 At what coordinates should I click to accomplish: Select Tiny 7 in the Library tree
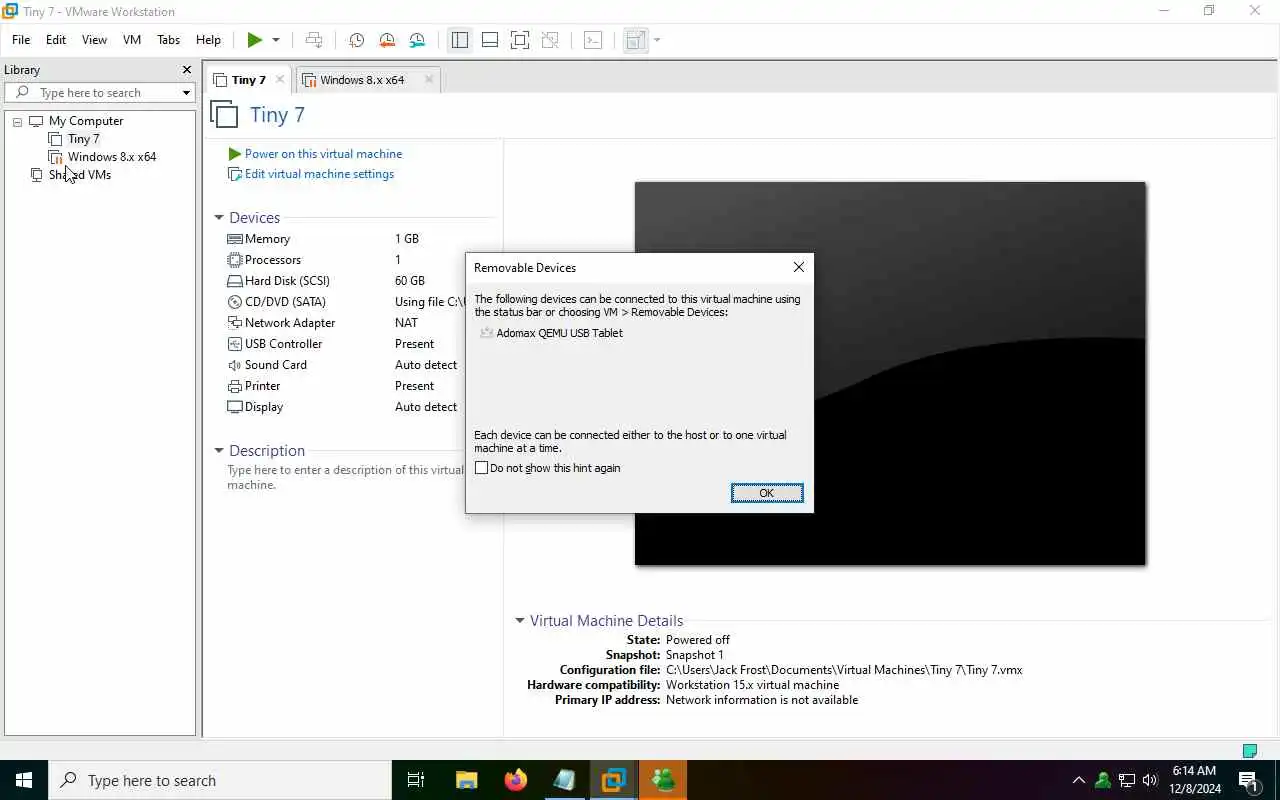pos(83,139)
